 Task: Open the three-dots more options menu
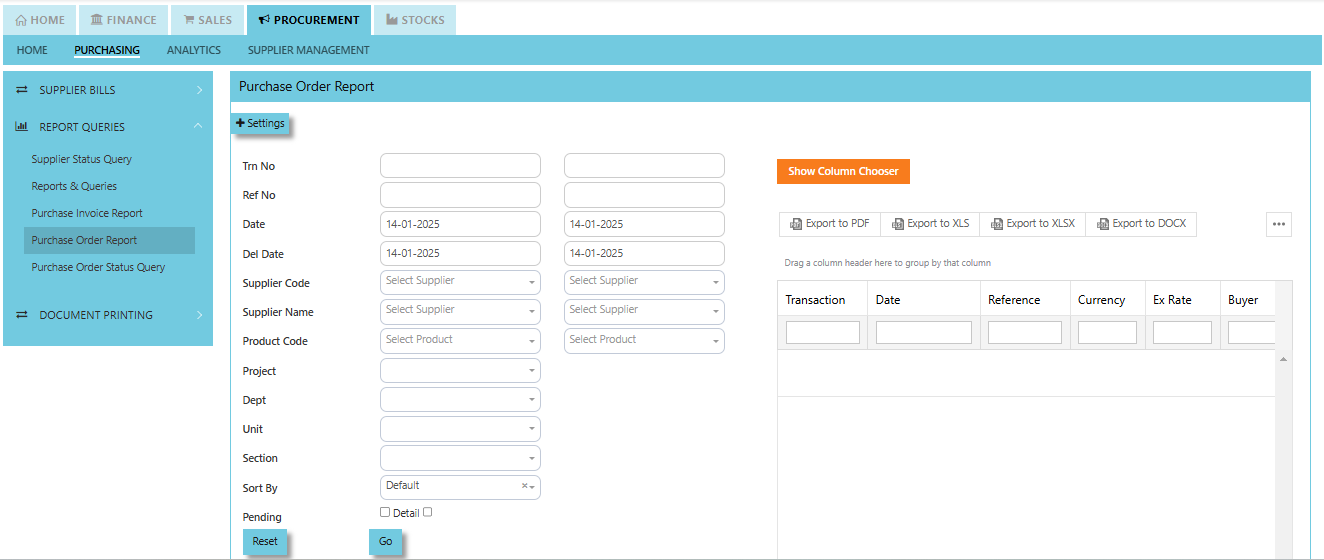1279,224
